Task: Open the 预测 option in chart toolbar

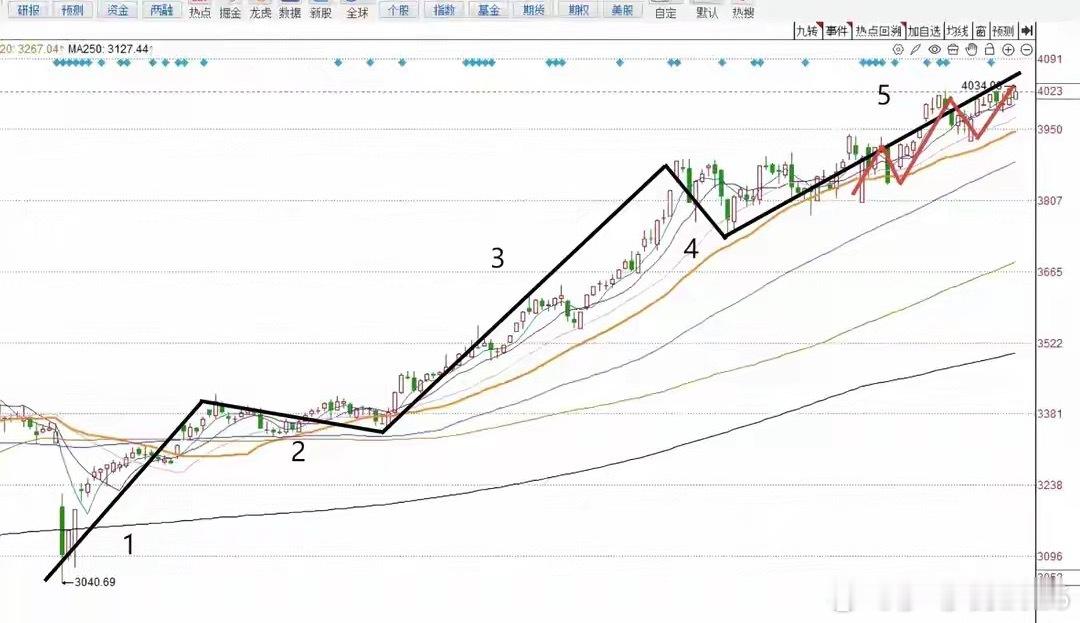Action: coord(1003,31)
